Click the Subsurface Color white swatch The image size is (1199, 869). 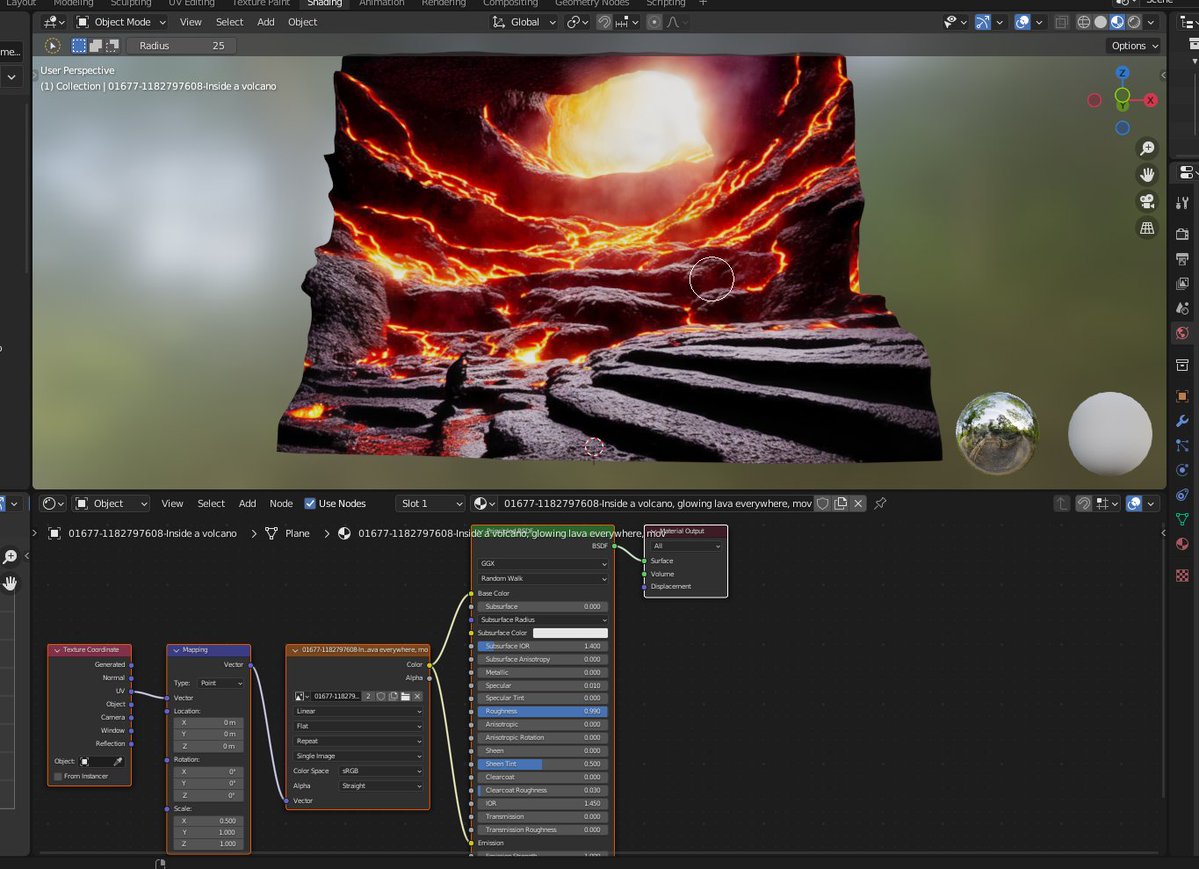pos(570,633)
